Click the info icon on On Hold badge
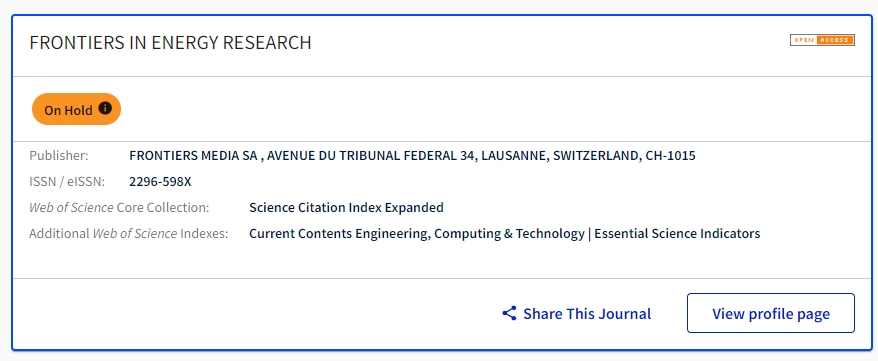 [105, 108]
